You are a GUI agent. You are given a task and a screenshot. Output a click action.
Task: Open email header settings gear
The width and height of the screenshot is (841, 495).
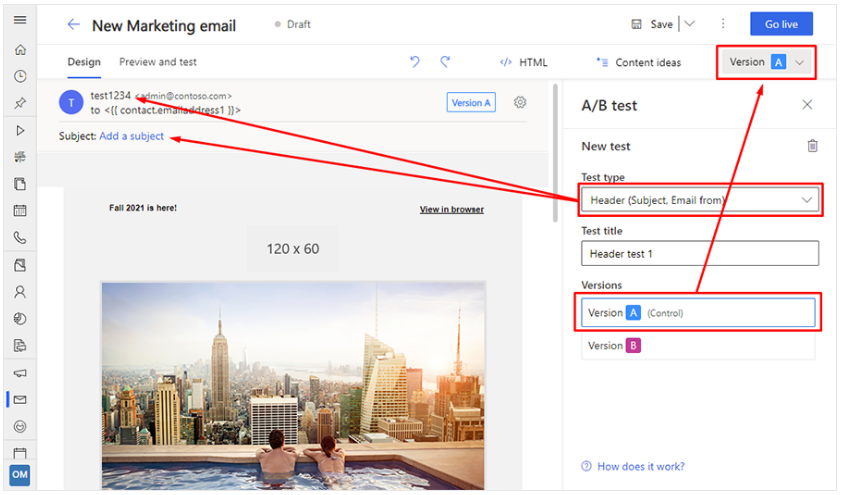point(520,102)
